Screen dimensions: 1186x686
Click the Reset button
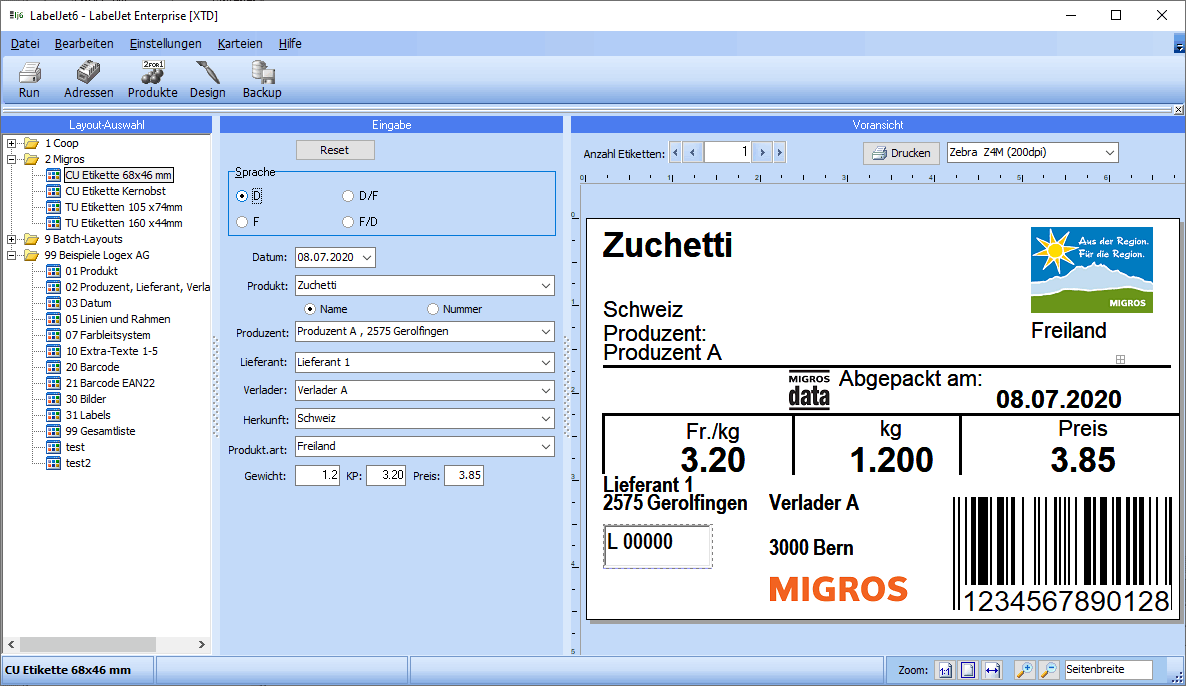coord(335,150)
